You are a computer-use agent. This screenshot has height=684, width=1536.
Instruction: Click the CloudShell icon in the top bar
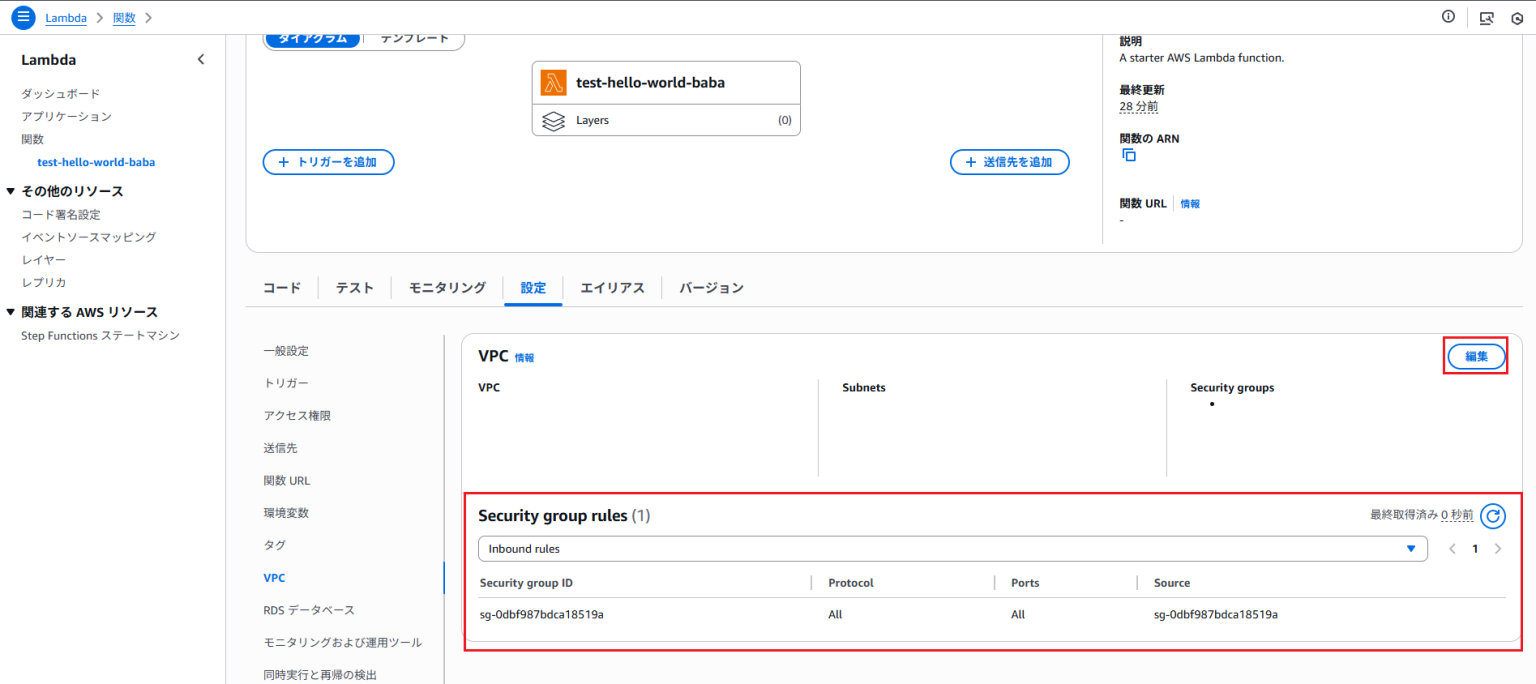click(x=1487, y=17)
